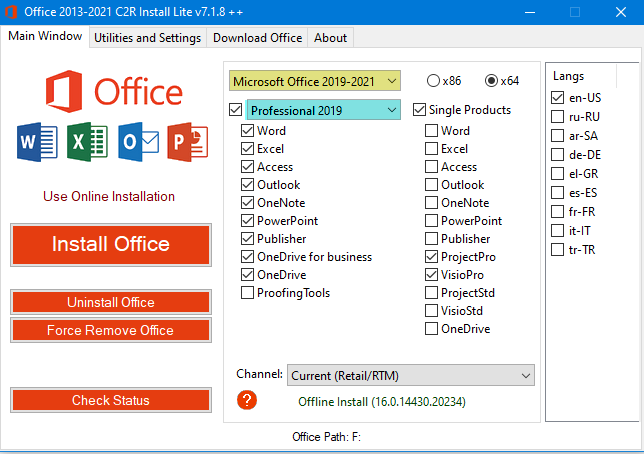The width and height of the screenshot is (644, 454).
Task: Uncheck the VisioPro checkbox
Action: tap(431, 274)
